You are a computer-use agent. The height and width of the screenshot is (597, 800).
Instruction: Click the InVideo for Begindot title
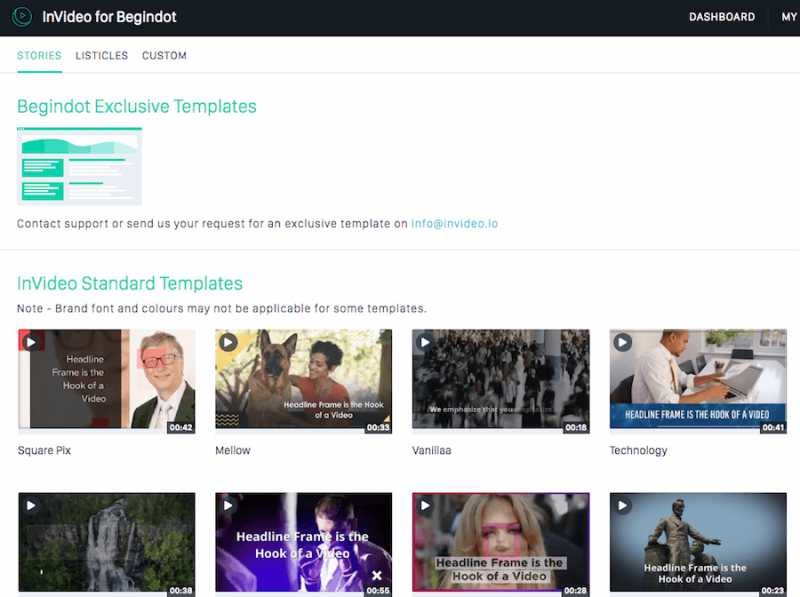pyautogui.click(x=109, y=17)
